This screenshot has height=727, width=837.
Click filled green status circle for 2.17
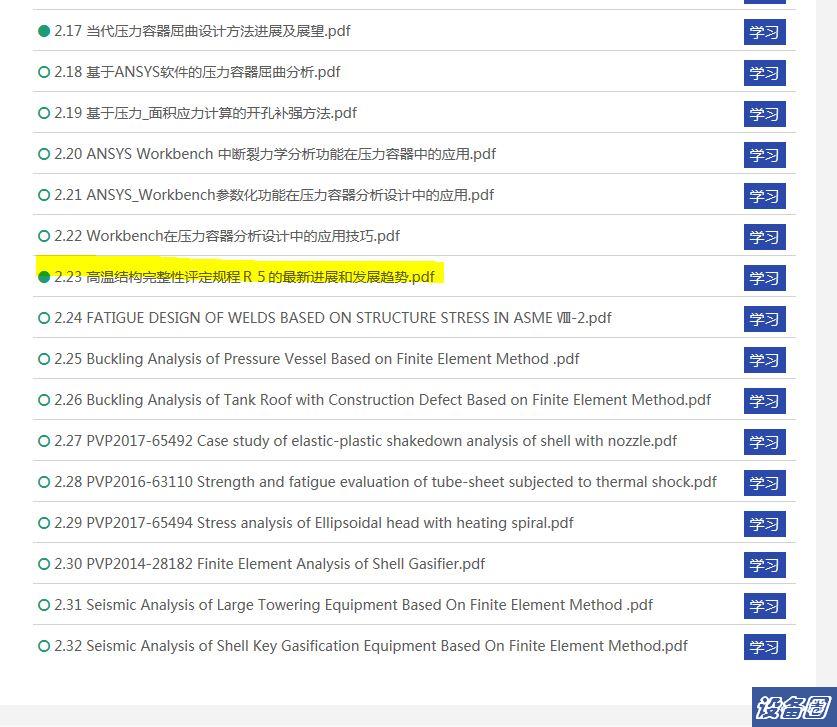pos(44,31)
